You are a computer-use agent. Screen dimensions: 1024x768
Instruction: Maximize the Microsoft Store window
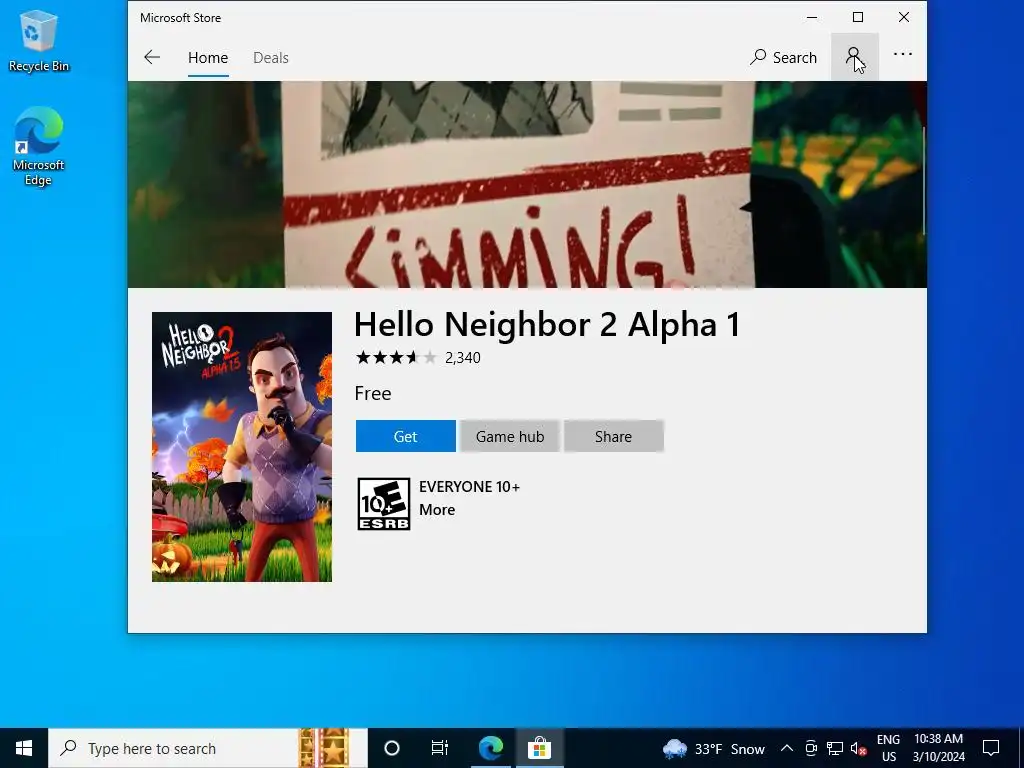[858, 18]
